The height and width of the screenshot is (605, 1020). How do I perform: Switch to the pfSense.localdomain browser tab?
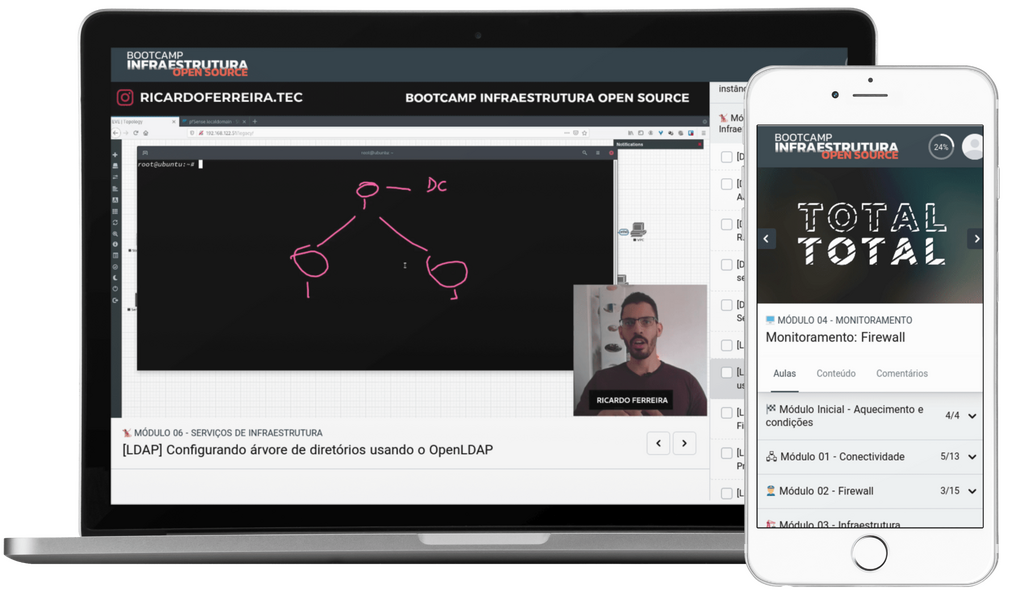tap(213, 122)
